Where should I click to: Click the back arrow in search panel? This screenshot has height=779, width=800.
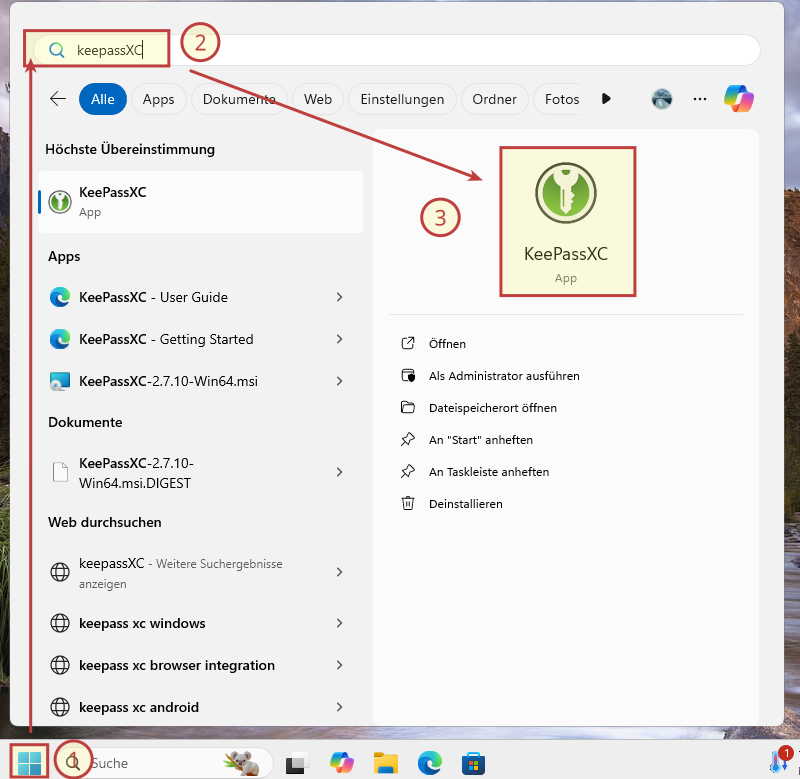[58, 99]
